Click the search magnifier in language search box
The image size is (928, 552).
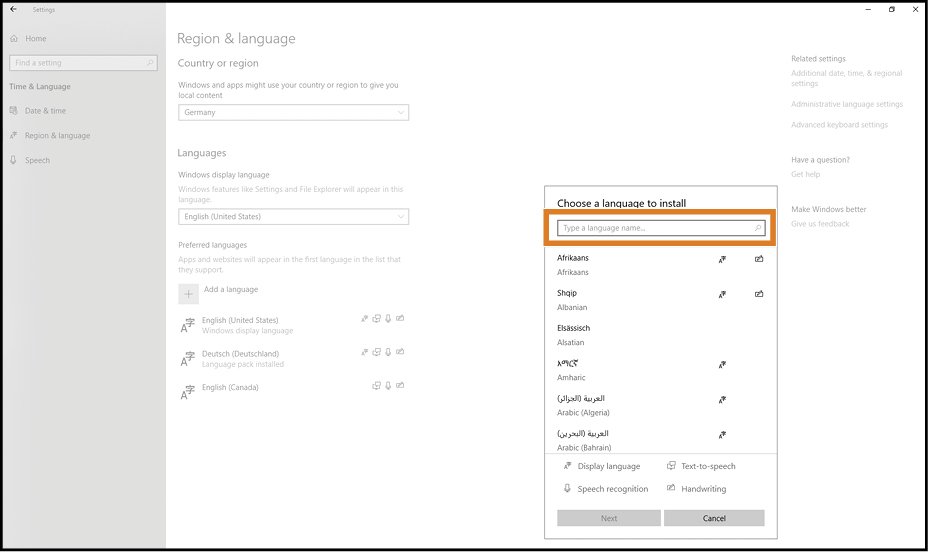click(x=758, y=228)
